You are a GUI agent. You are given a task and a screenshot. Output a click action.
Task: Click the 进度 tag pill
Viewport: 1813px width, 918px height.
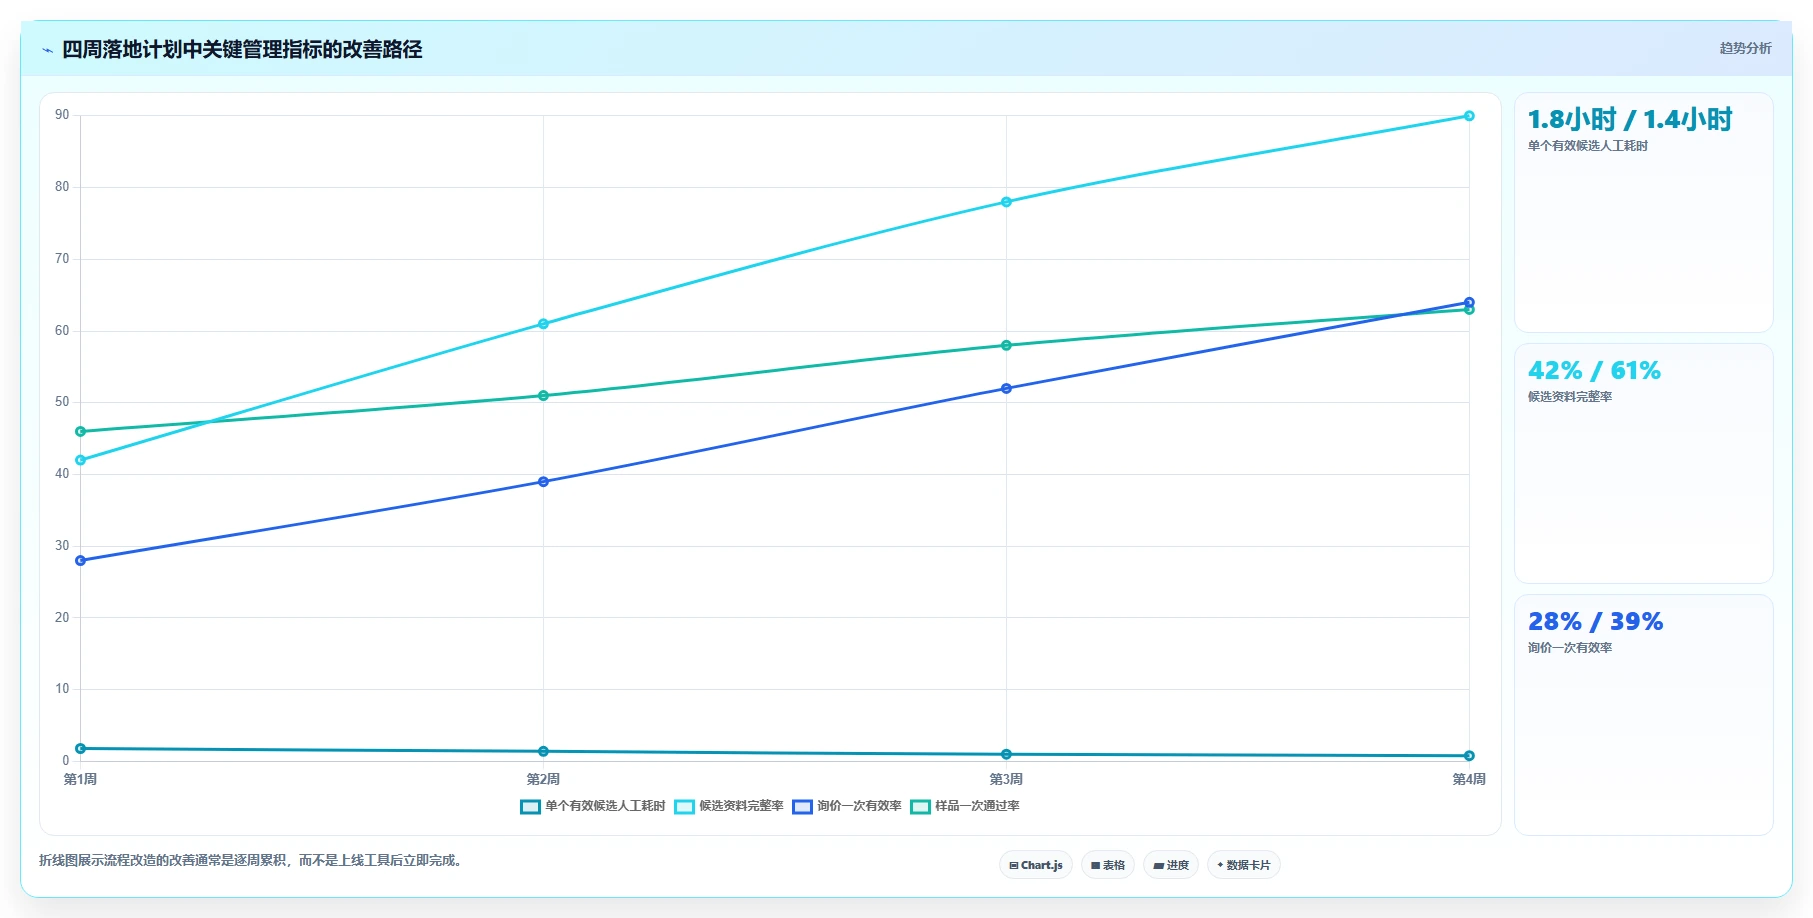click(1171, 865)
